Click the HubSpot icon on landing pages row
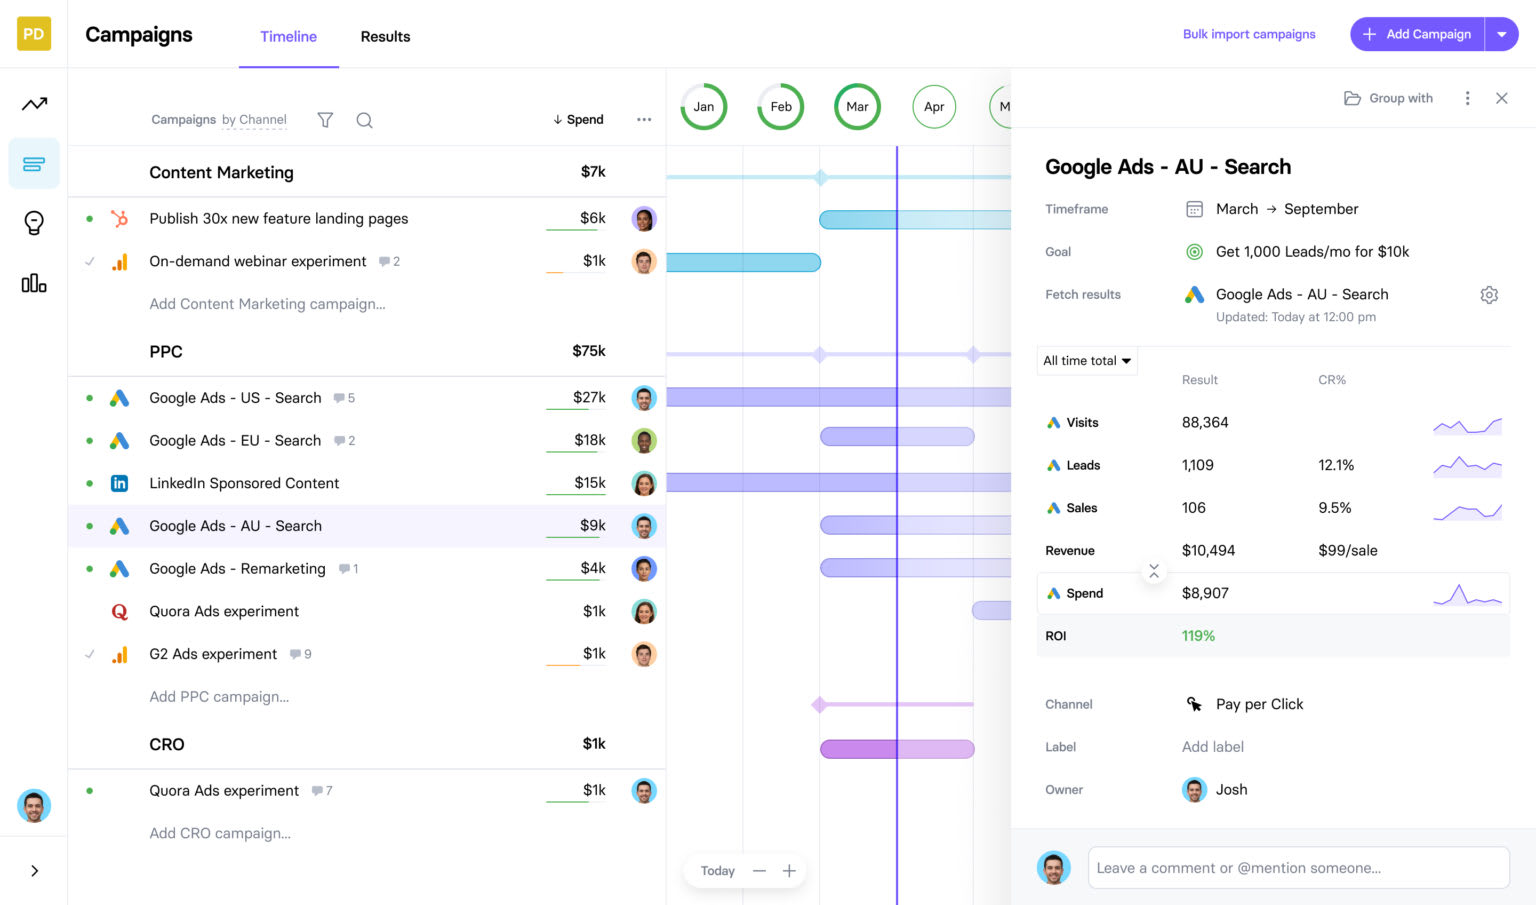1536x905 pixels. [119, 219]
